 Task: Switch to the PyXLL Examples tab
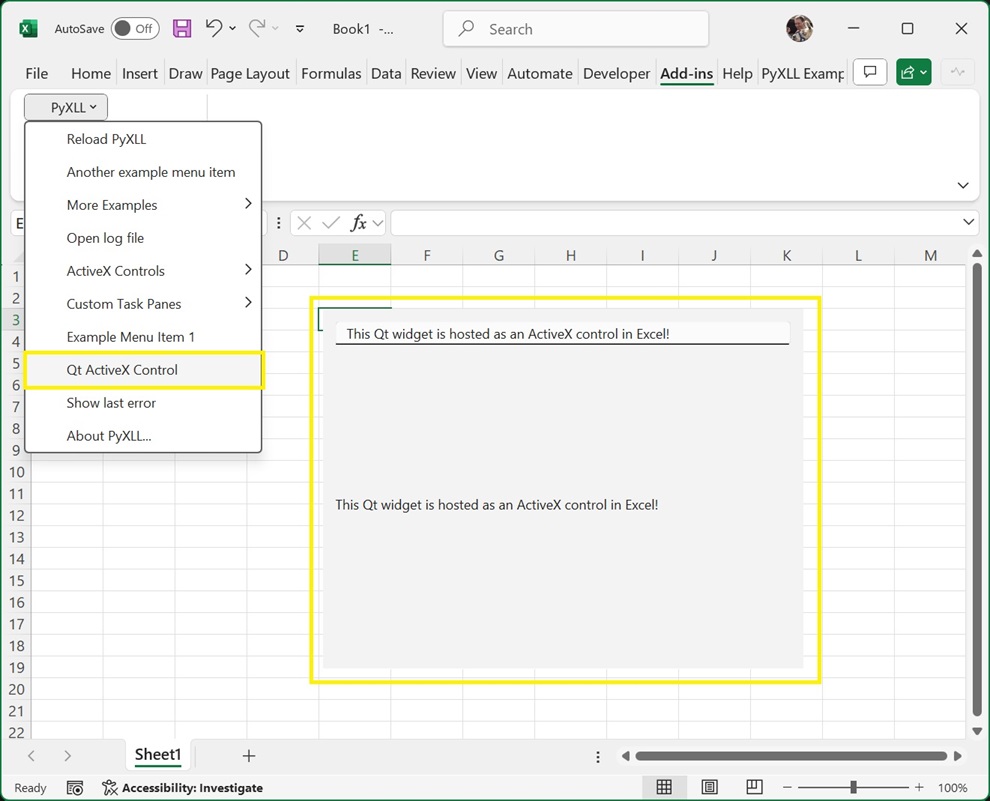(802, 74)
